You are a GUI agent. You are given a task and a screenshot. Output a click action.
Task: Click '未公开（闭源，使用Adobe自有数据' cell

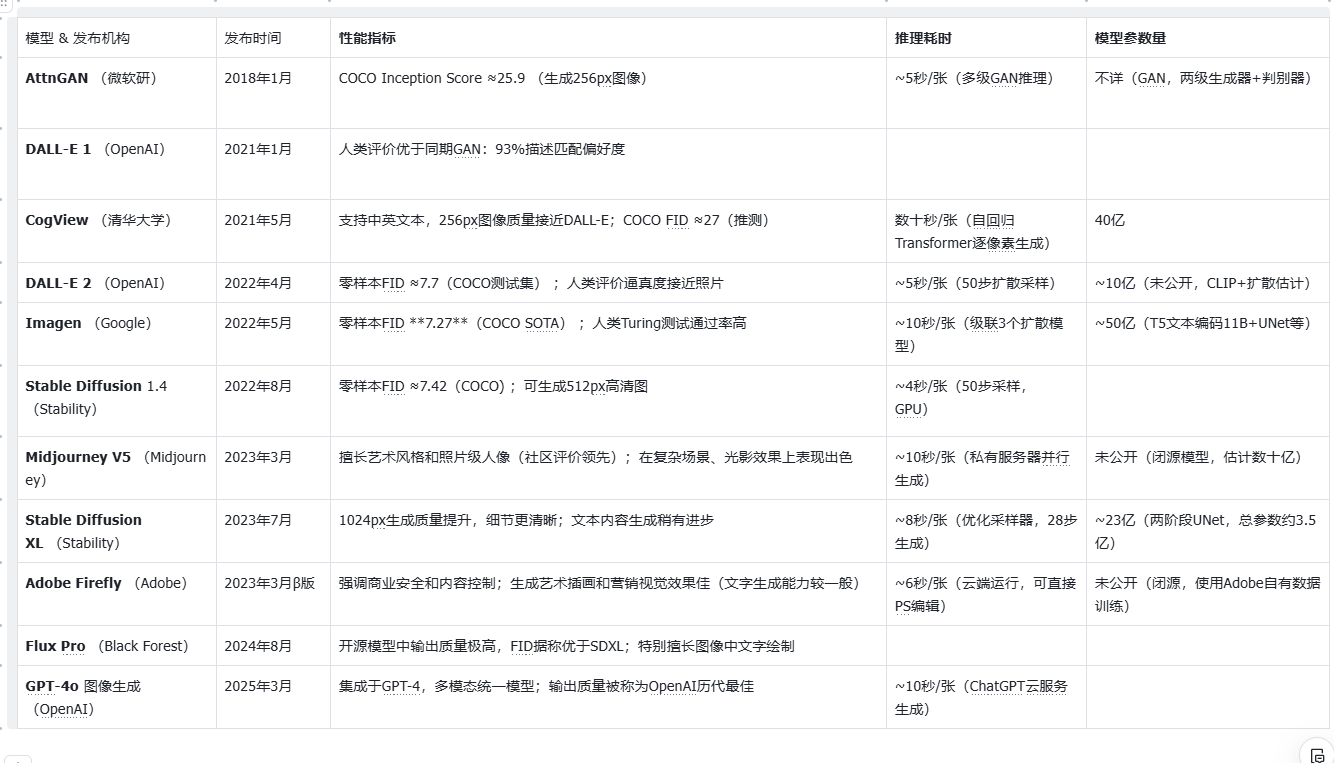(x=1208, y=594)
